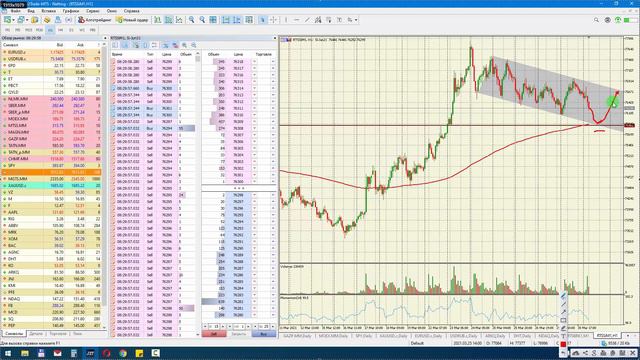Select the D1 timeframe

point(71,30)
